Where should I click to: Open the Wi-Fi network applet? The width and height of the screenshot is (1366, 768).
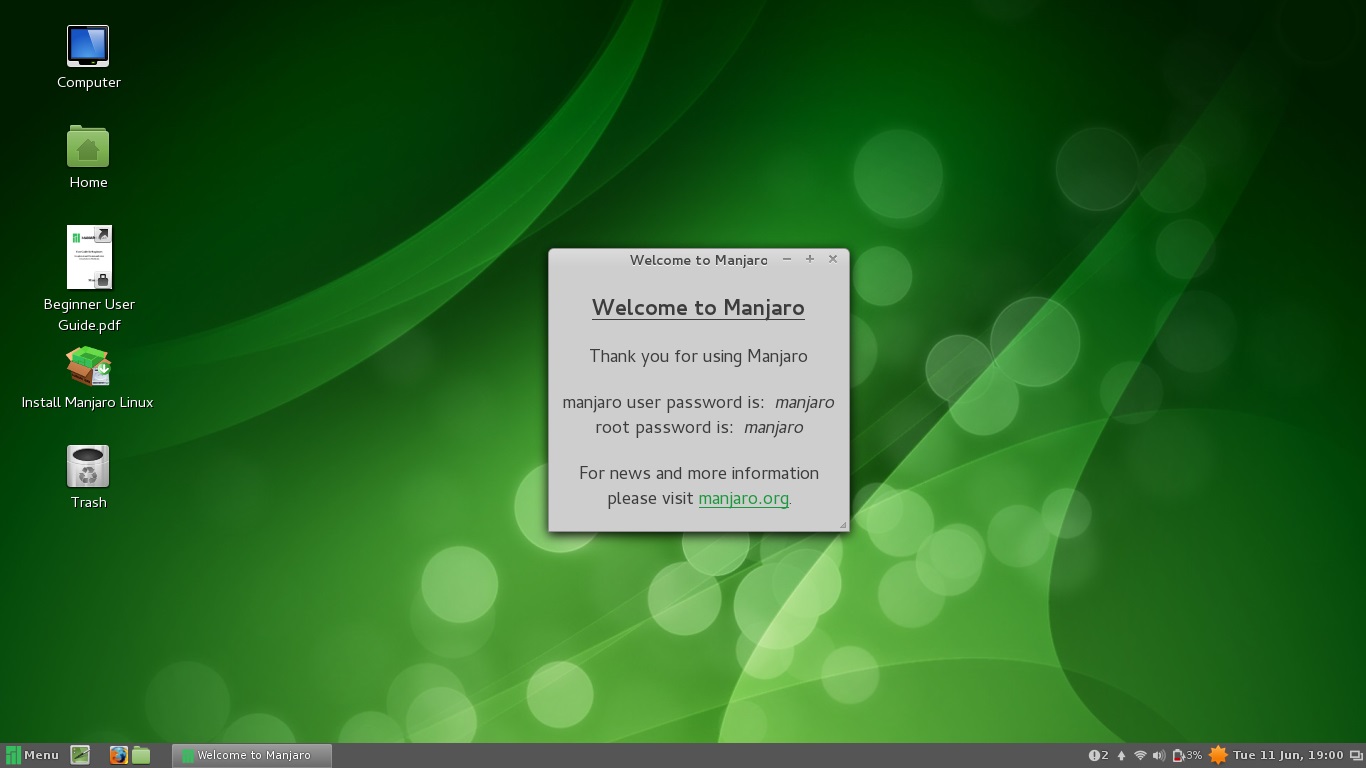1140,755
